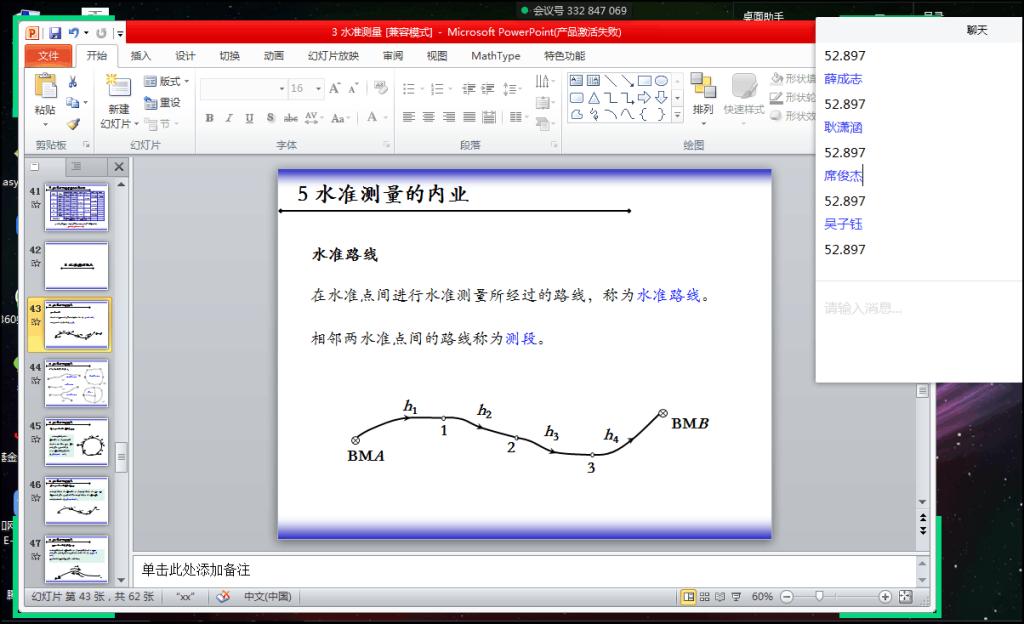This screenshot has height=624, width=1024.
Task: Click the Undo arrow icon
Action: pos(74,34)
